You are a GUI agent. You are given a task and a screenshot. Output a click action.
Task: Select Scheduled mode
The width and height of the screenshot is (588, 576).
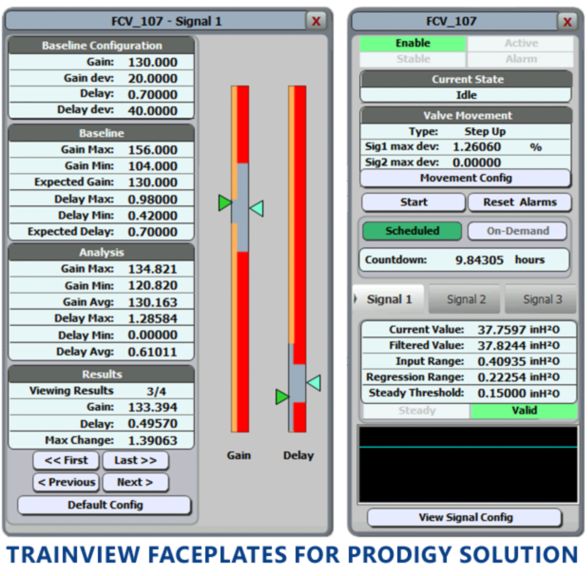click(412, 231)
